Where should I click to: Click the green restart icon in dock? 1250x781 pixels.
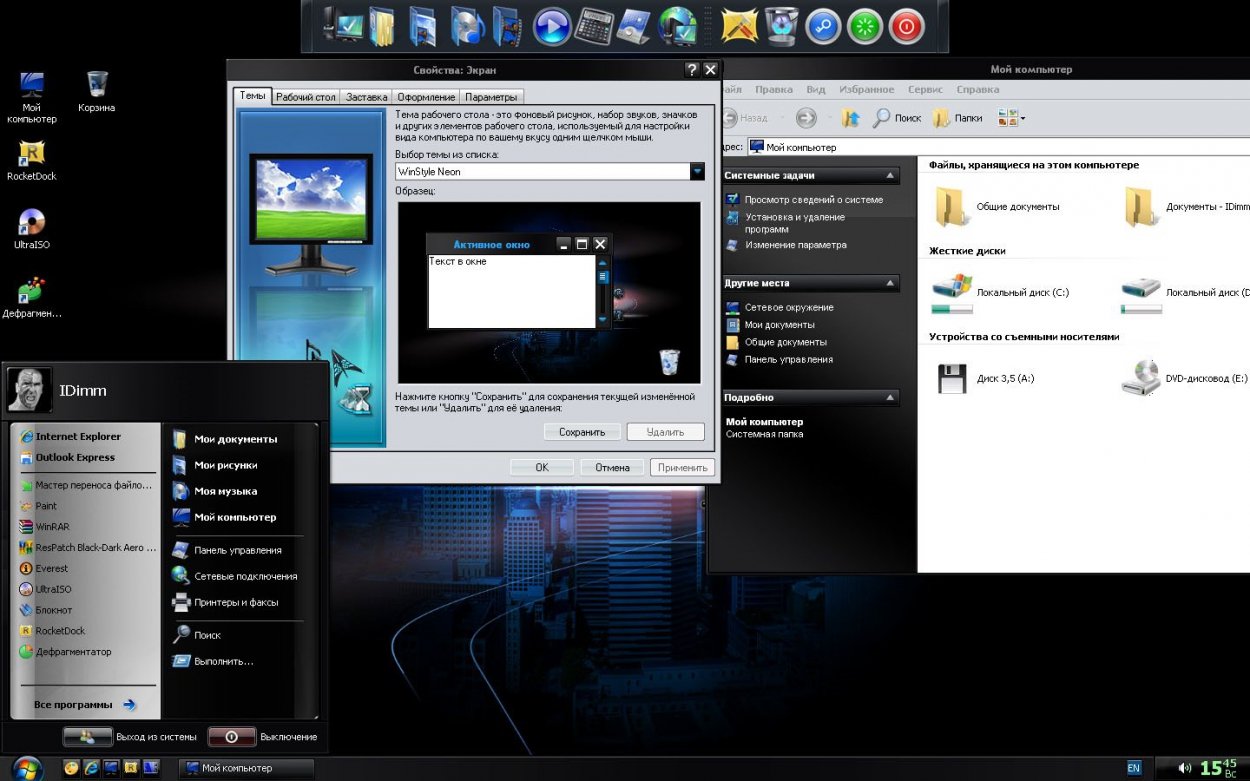click(x=865, y=26)
